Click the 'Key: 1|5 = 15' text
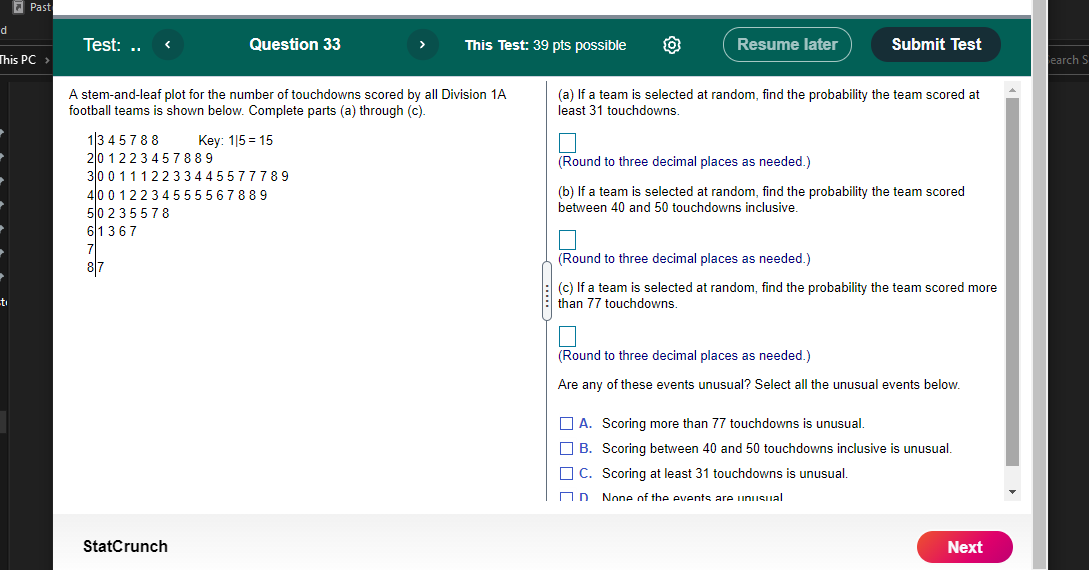This screenshot has width=1089, height=570. point(235,141)
